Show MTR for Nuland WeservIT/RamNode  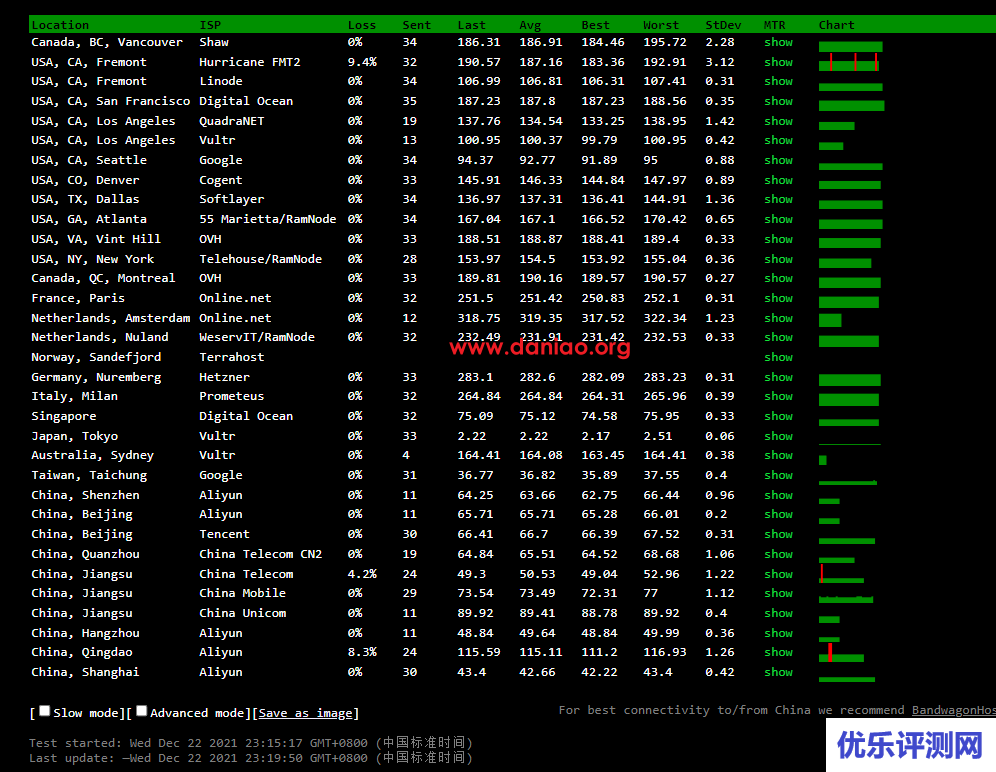(778, 337)
